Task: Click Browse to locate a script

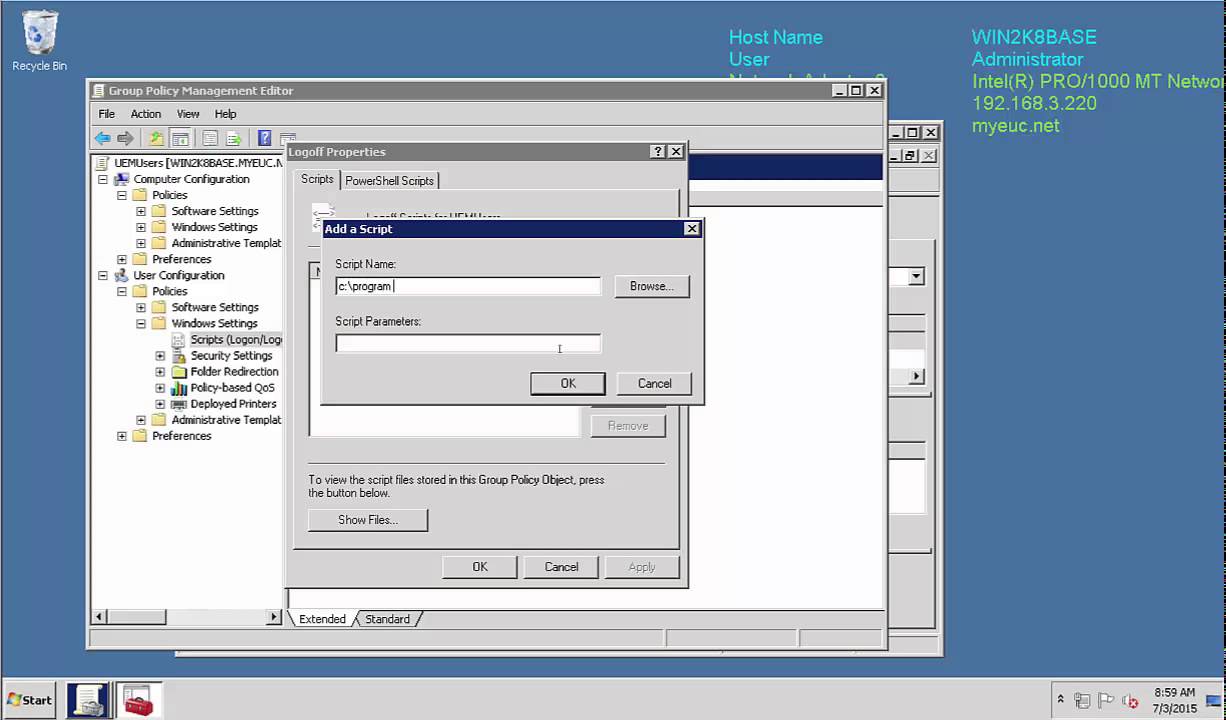Action: tap(651, 286)
